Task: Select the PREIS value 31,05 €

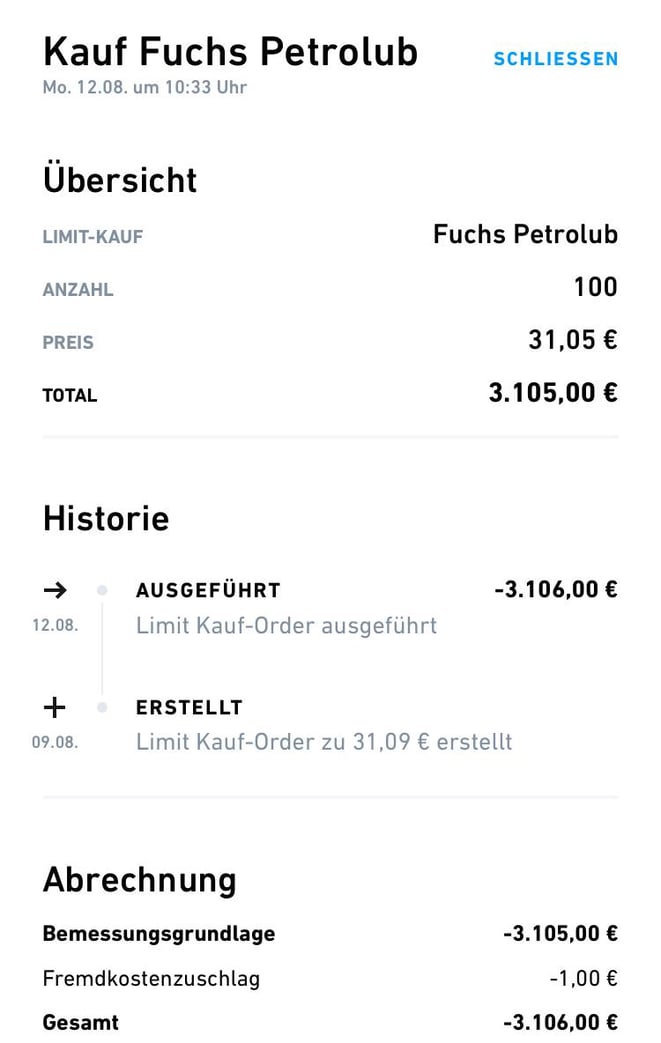Action: coord(571,340)
